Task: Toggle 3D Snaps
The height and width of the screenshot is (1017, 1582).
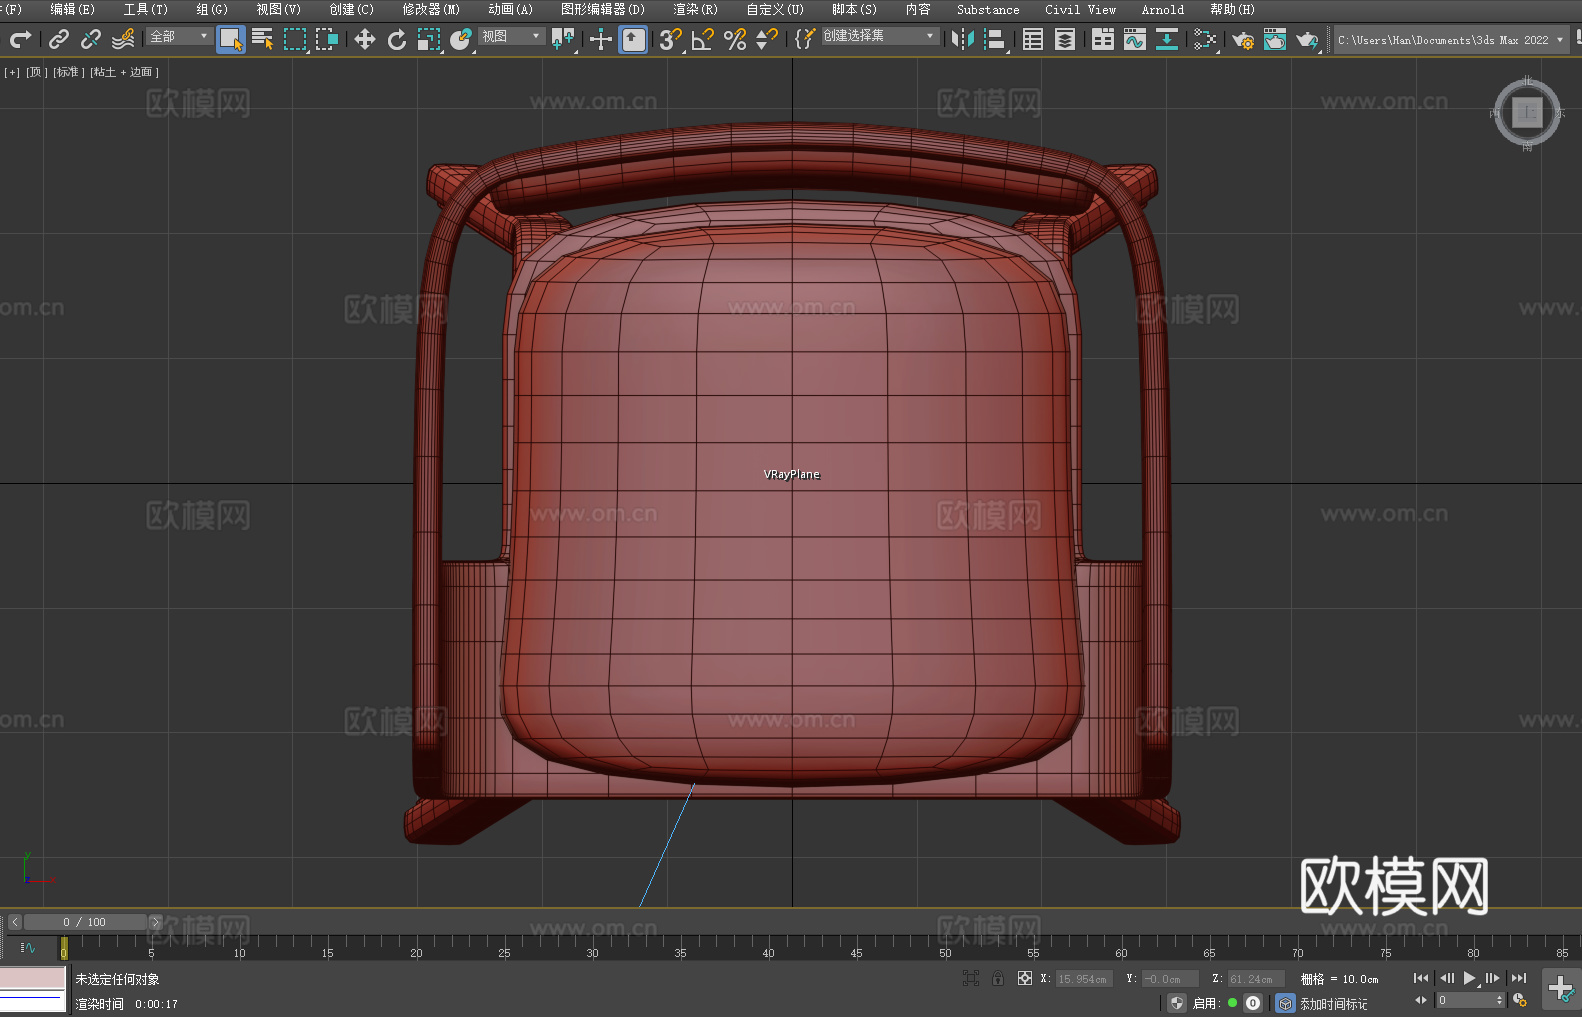Action: 671,39
